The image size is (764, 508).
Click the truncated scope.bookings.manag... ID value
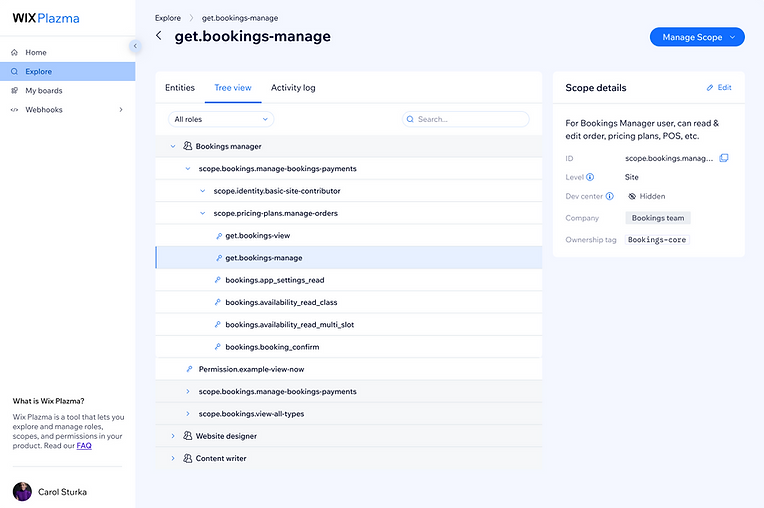pyautogui.click(x=668, y=158)
